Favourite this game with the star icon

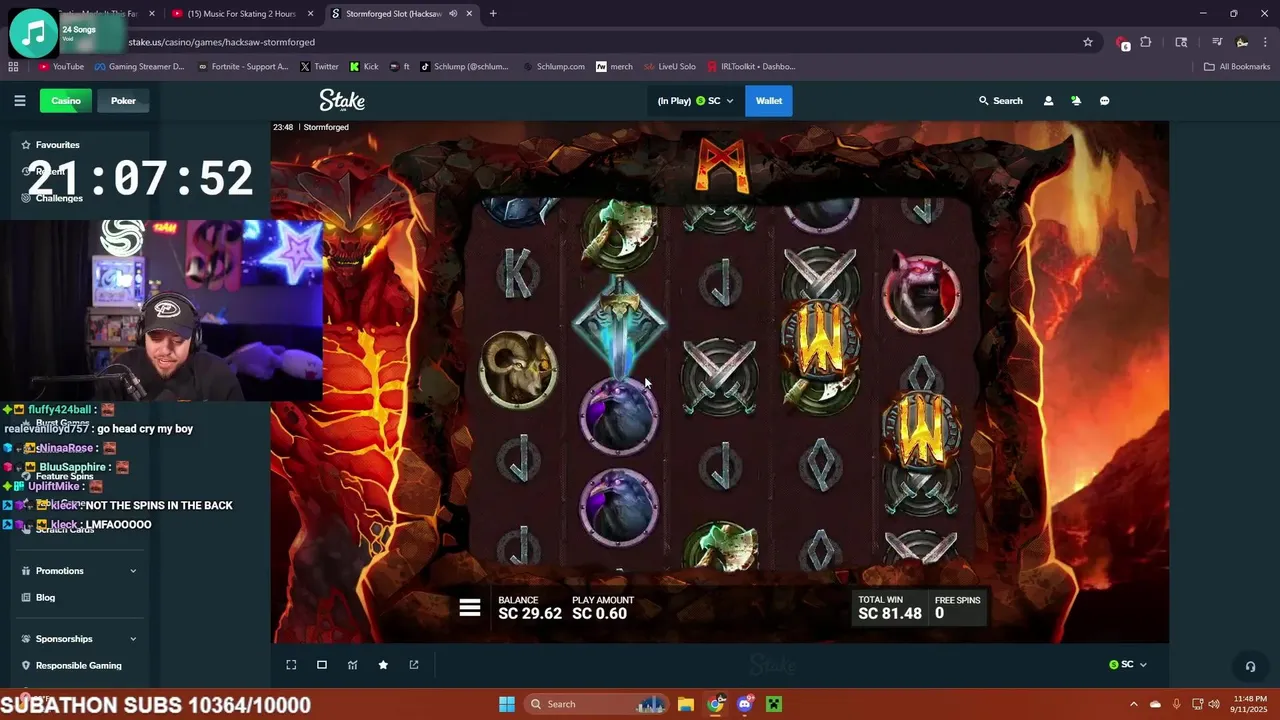(383, 665)
